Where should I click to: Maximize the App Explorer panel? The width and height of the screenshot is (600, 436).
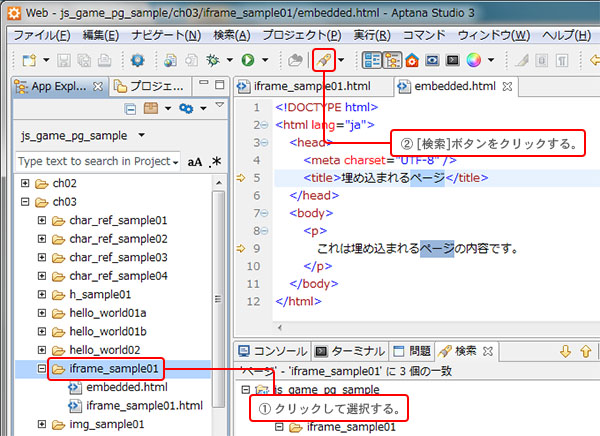coord(220,85)
